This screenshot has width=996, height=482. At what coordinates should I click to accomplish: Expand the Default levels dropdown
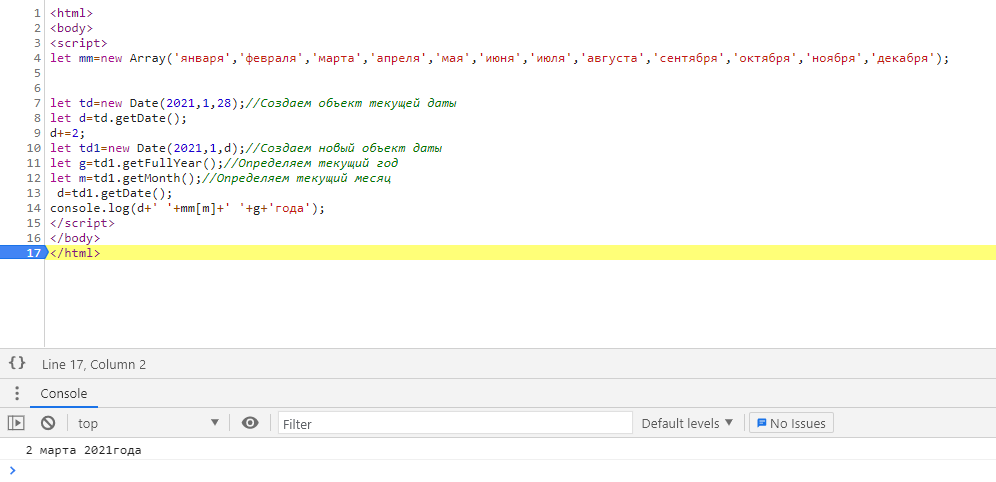(687, 423)
